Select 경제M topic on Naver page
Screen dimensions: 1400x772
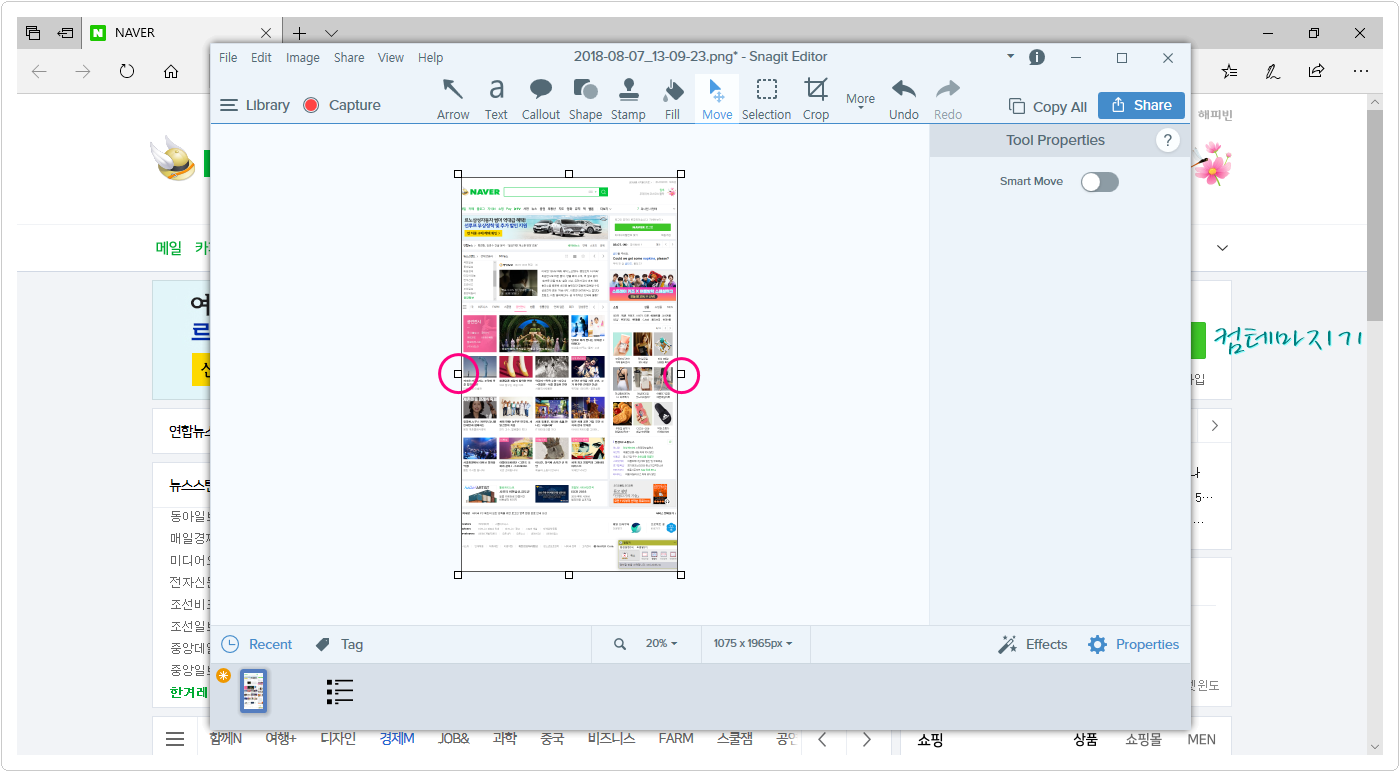click(397, 739)
